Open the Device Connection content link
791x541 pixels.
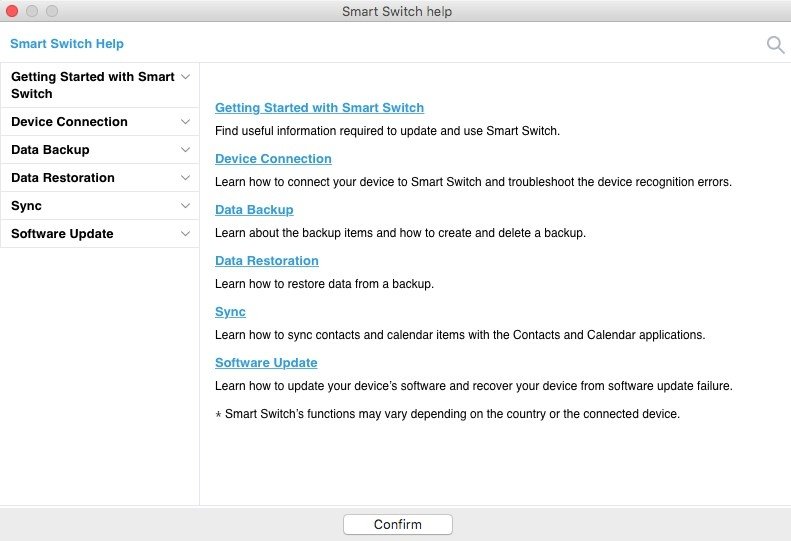click(273, 158)
